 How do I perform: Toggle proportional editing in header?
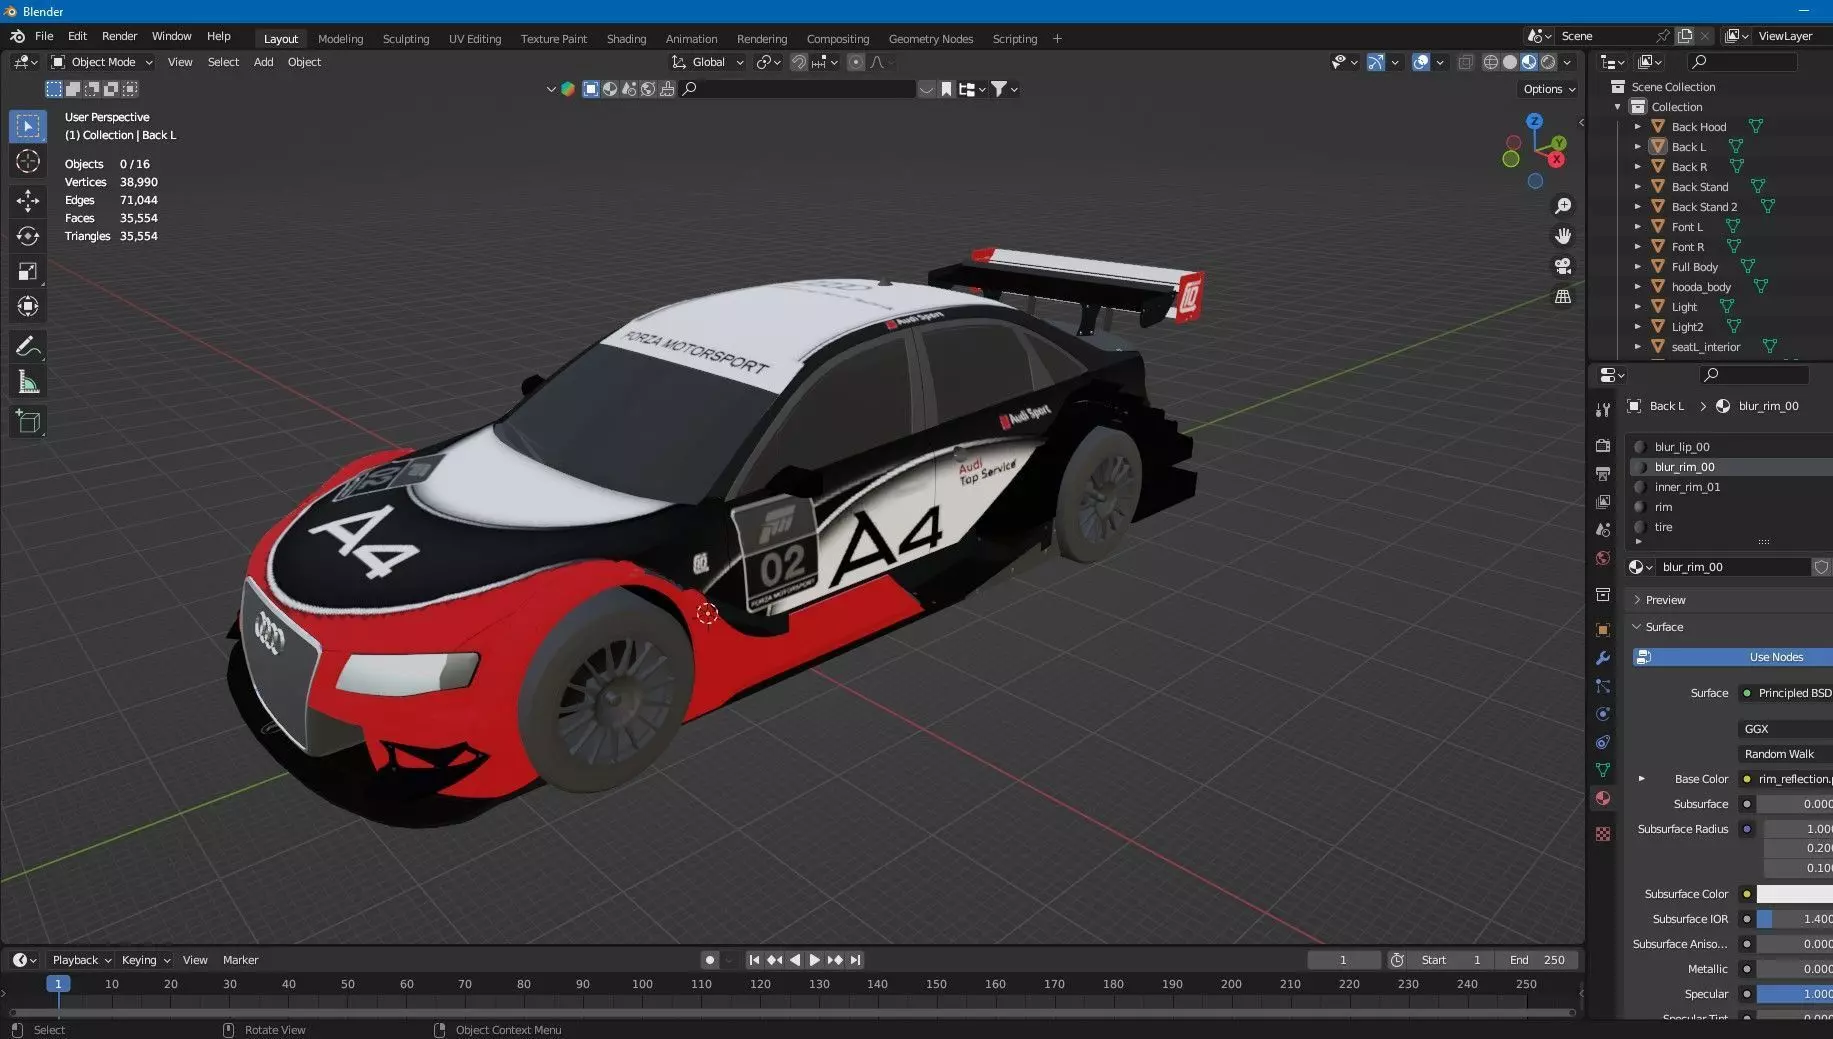pyautogui.click(x=856, y=62)
